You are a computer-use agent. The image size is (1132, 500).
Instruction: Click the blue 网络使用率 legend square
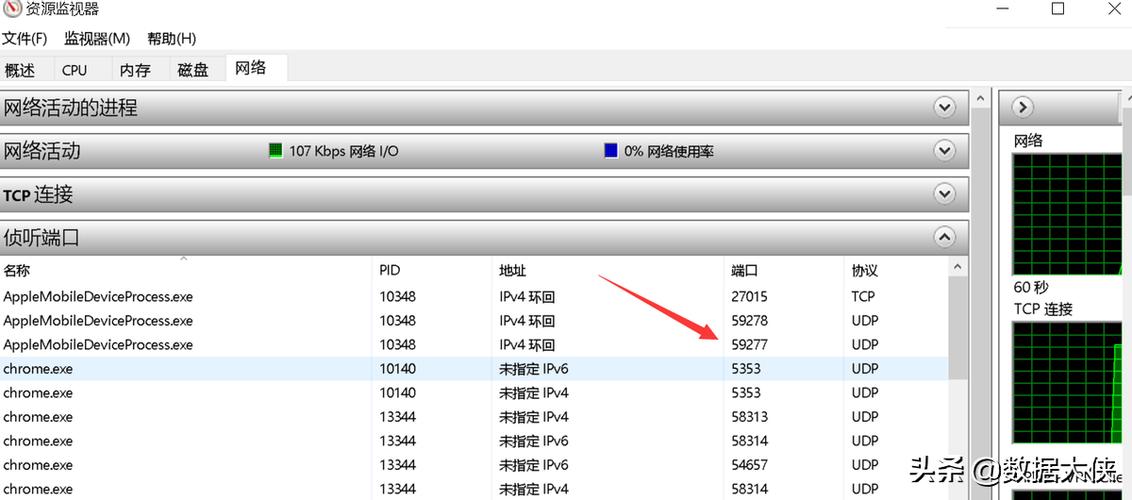pyautogui.click(x=611, y=151)
